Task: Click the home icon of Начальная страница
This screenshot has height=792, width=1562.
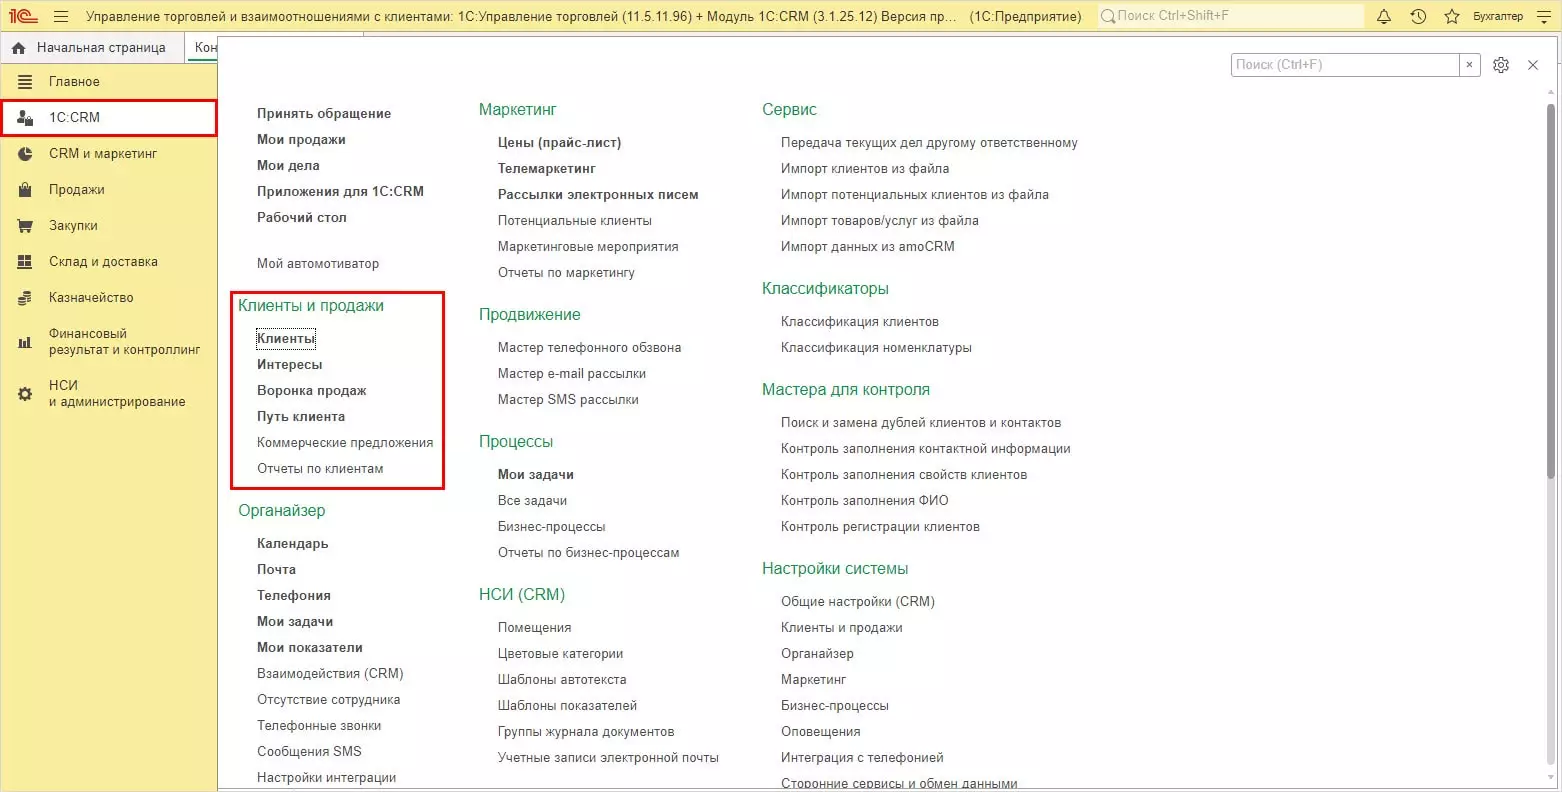Action: pos(19,48)
